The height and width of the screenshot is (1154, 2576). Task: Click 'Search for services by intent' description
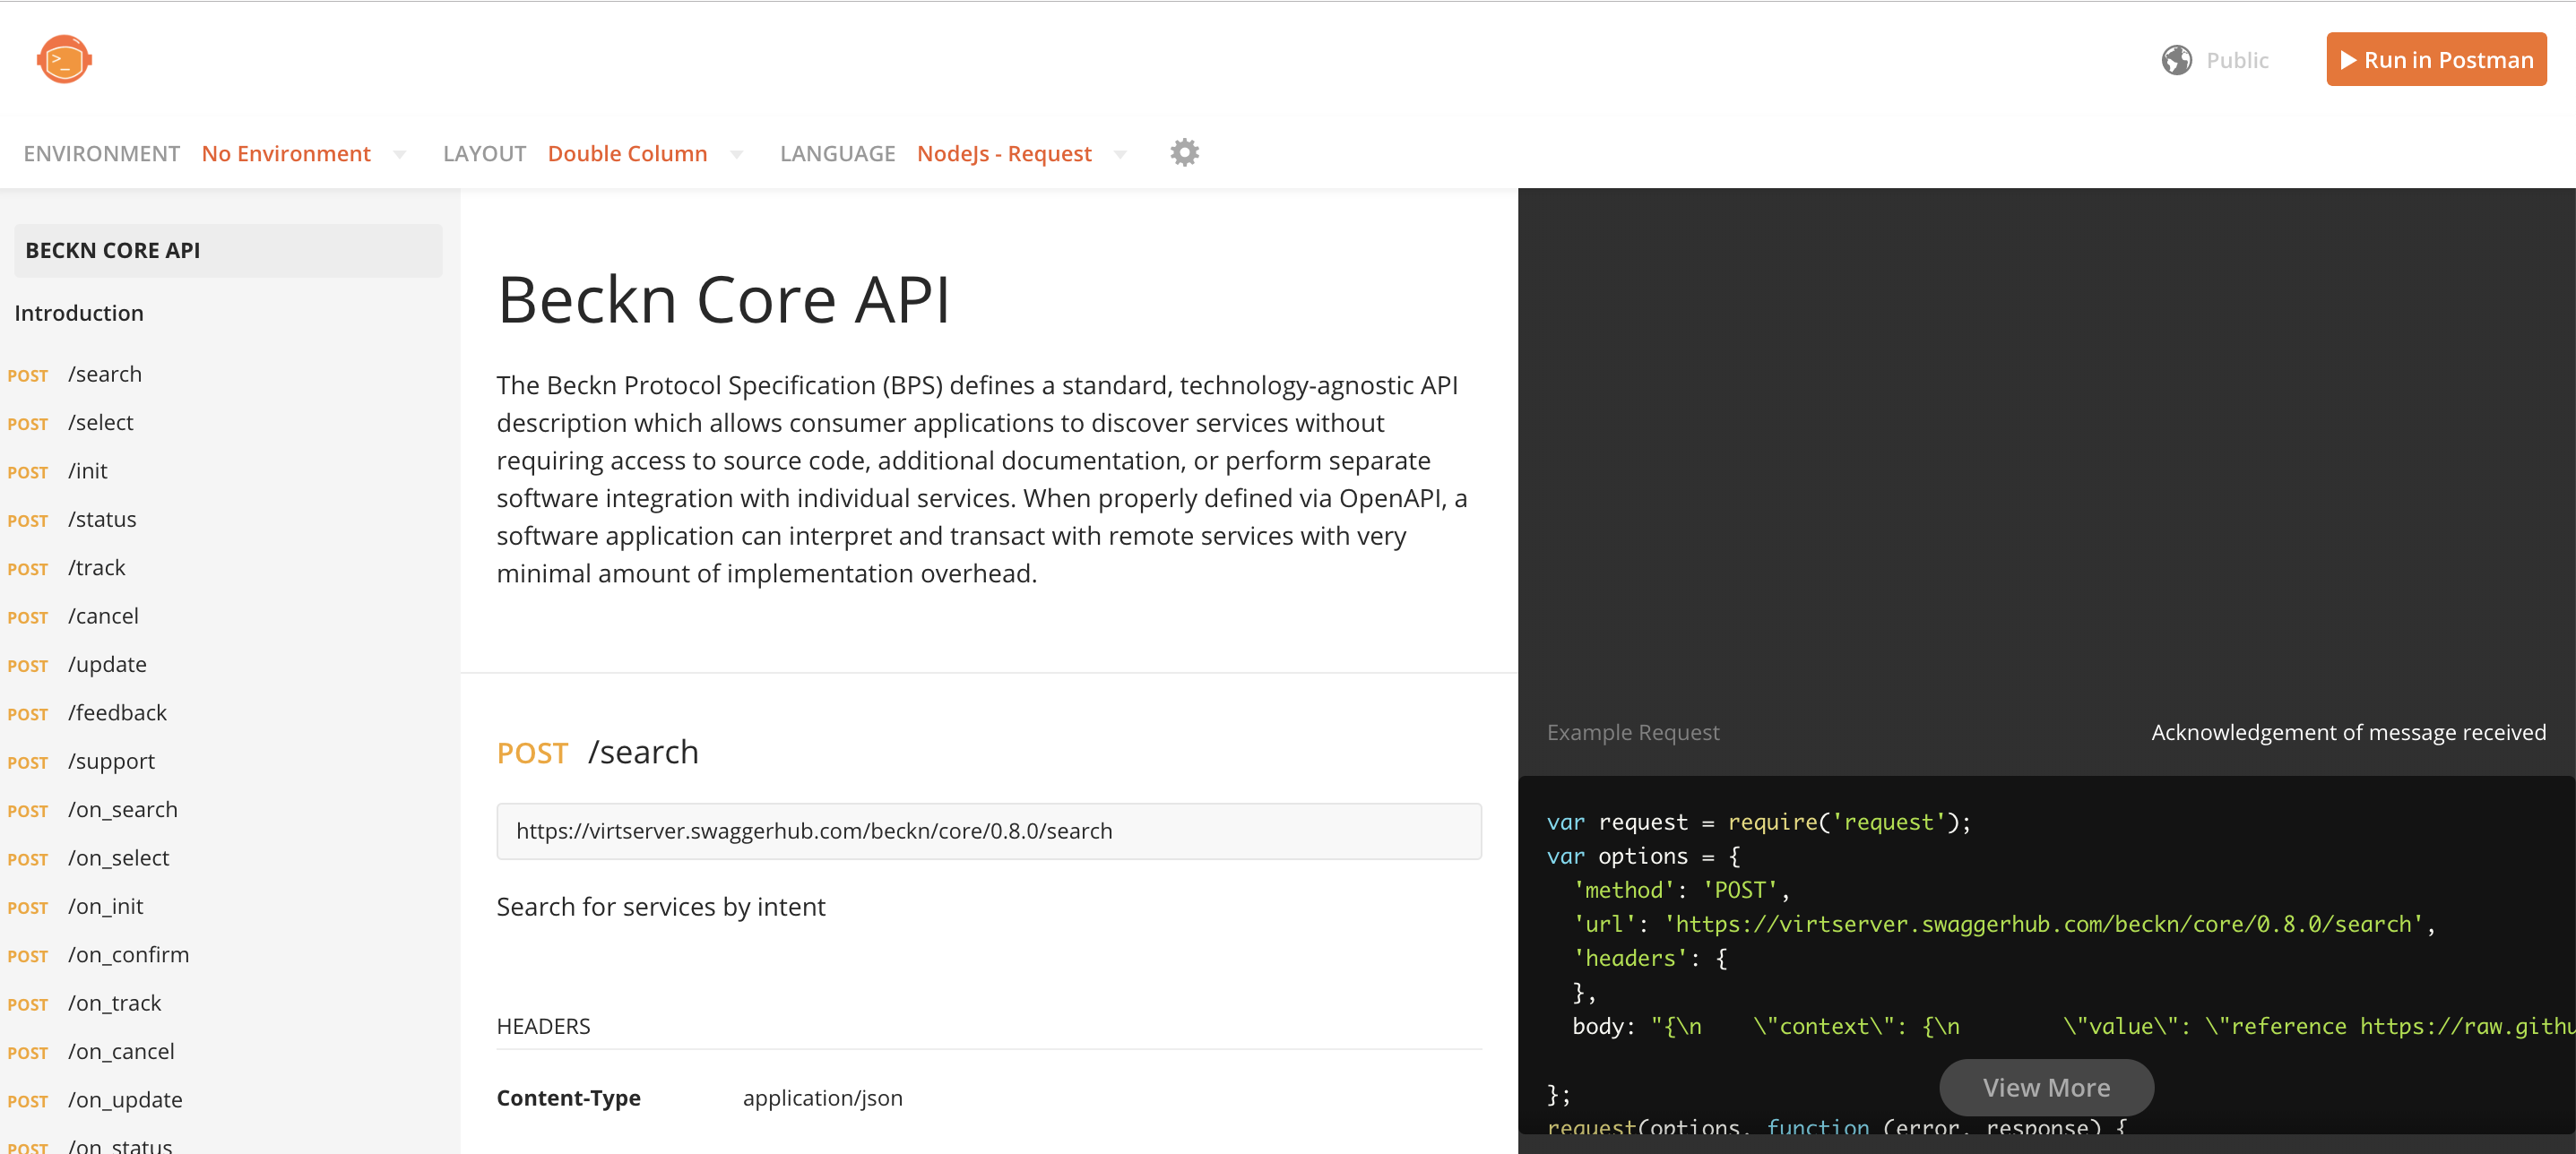(x=660, y=906)
